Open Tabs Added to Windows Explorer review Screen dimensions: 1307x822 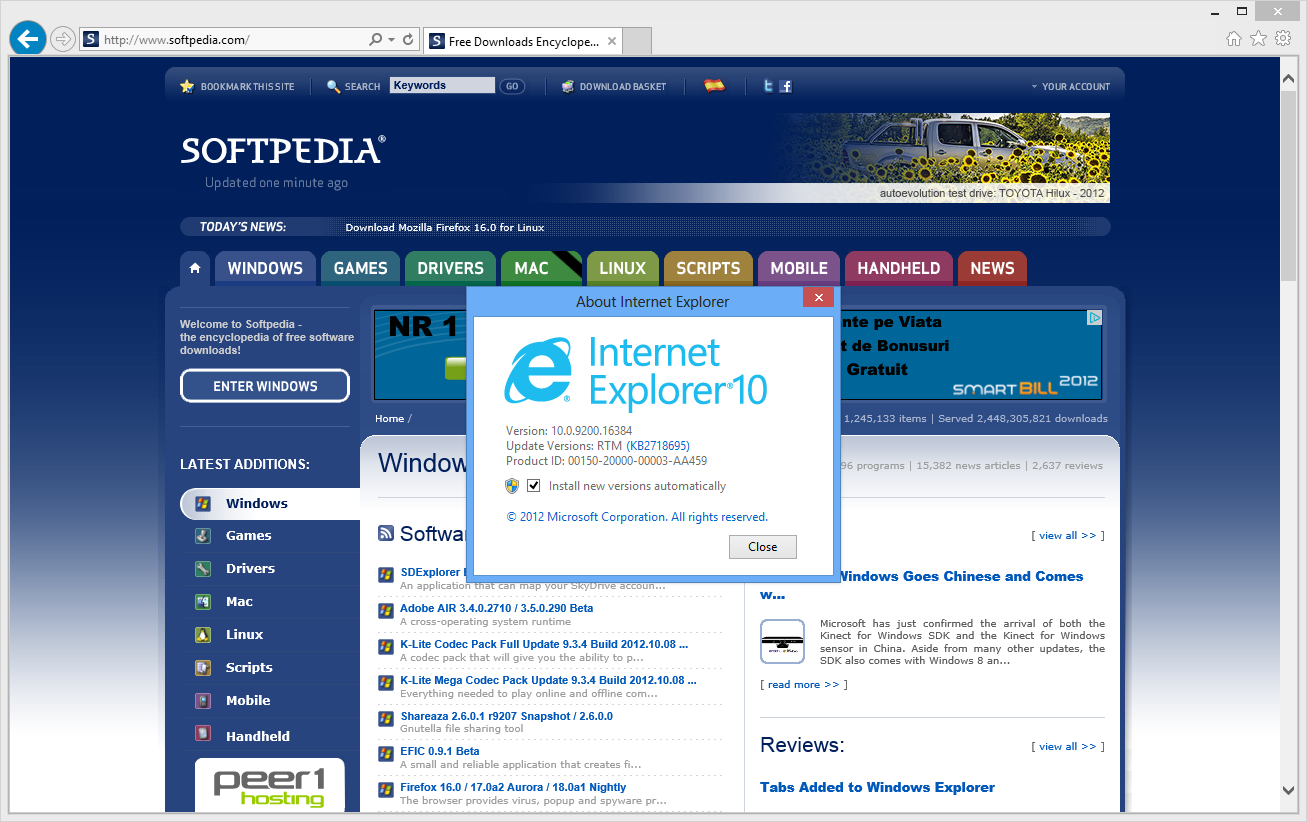(x=877, y=788)
